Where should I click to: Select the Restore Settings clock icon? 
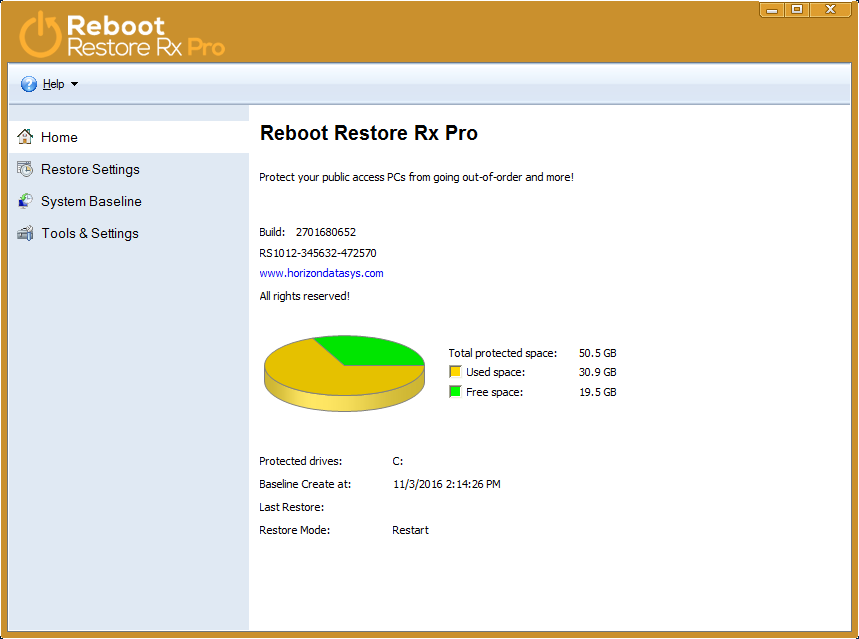23,169
